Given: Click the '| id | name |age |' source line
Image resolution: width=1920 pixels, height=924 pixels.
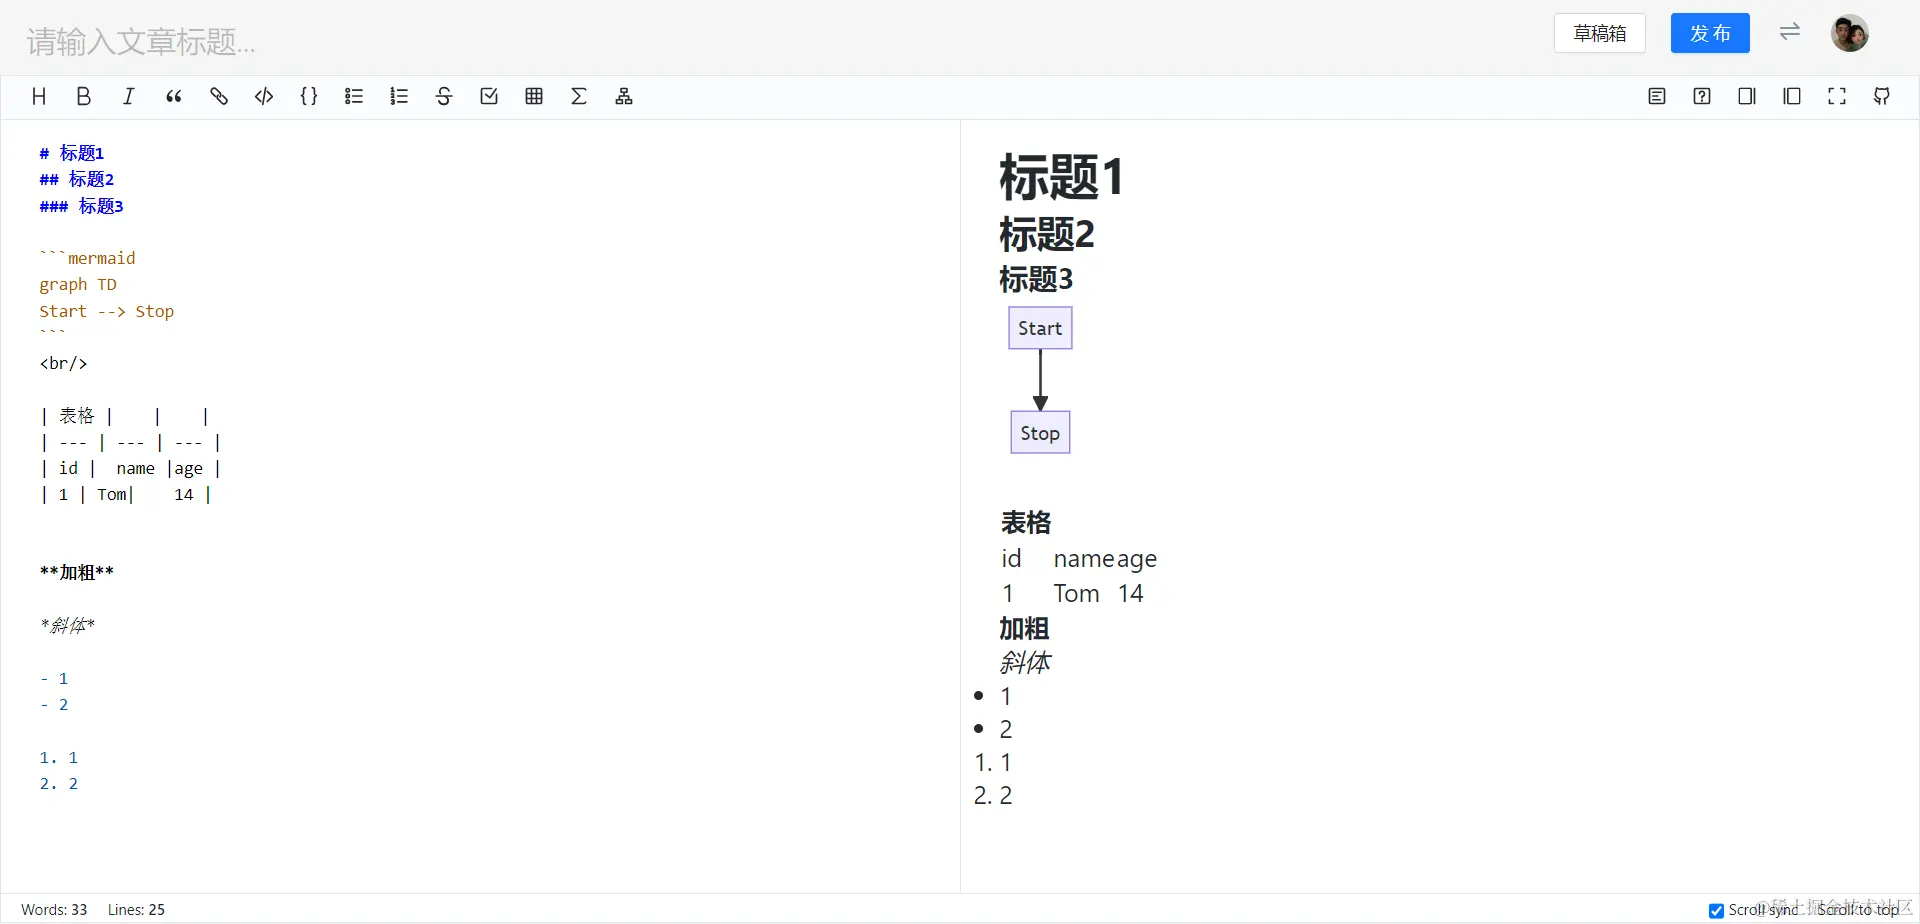Looking at the screenshot, I should tap(130, 468).
